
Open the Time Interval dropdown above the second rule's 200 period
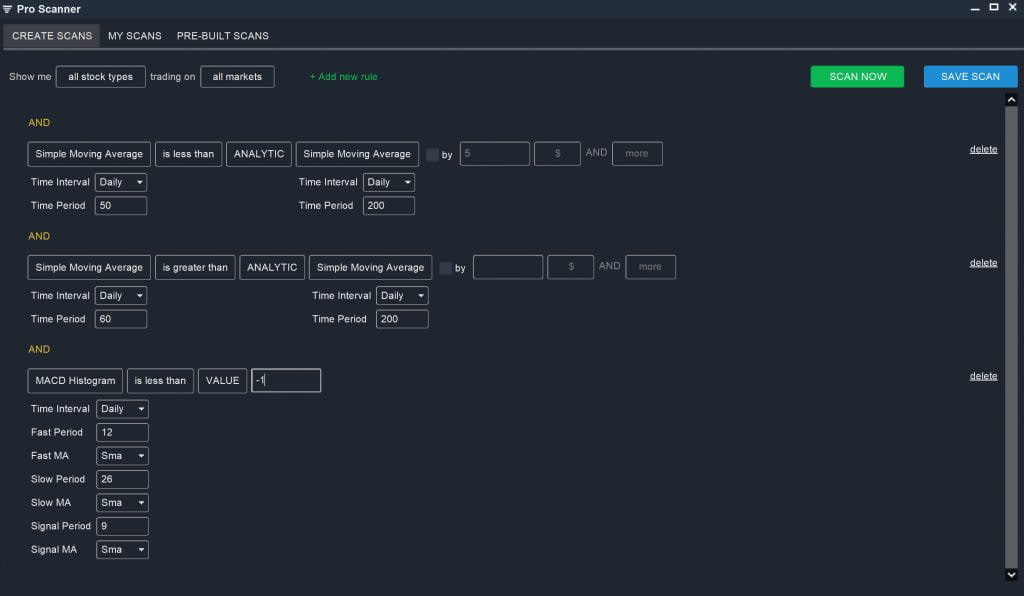click(x=402, y=296)
